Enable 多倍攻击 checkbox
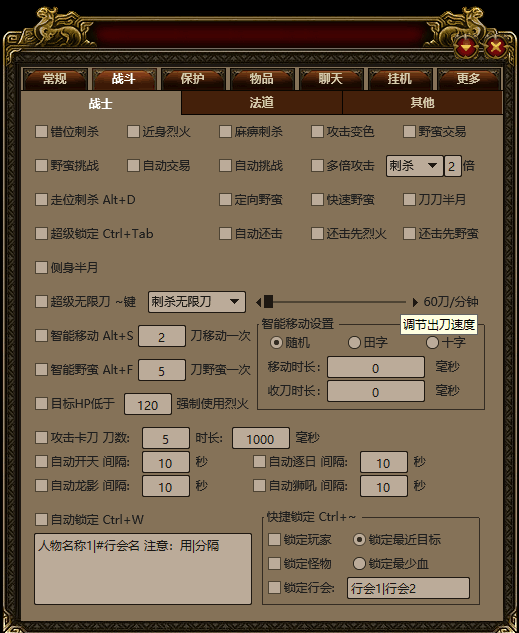Viewport: 519px width, 633px height. [317, 166]
